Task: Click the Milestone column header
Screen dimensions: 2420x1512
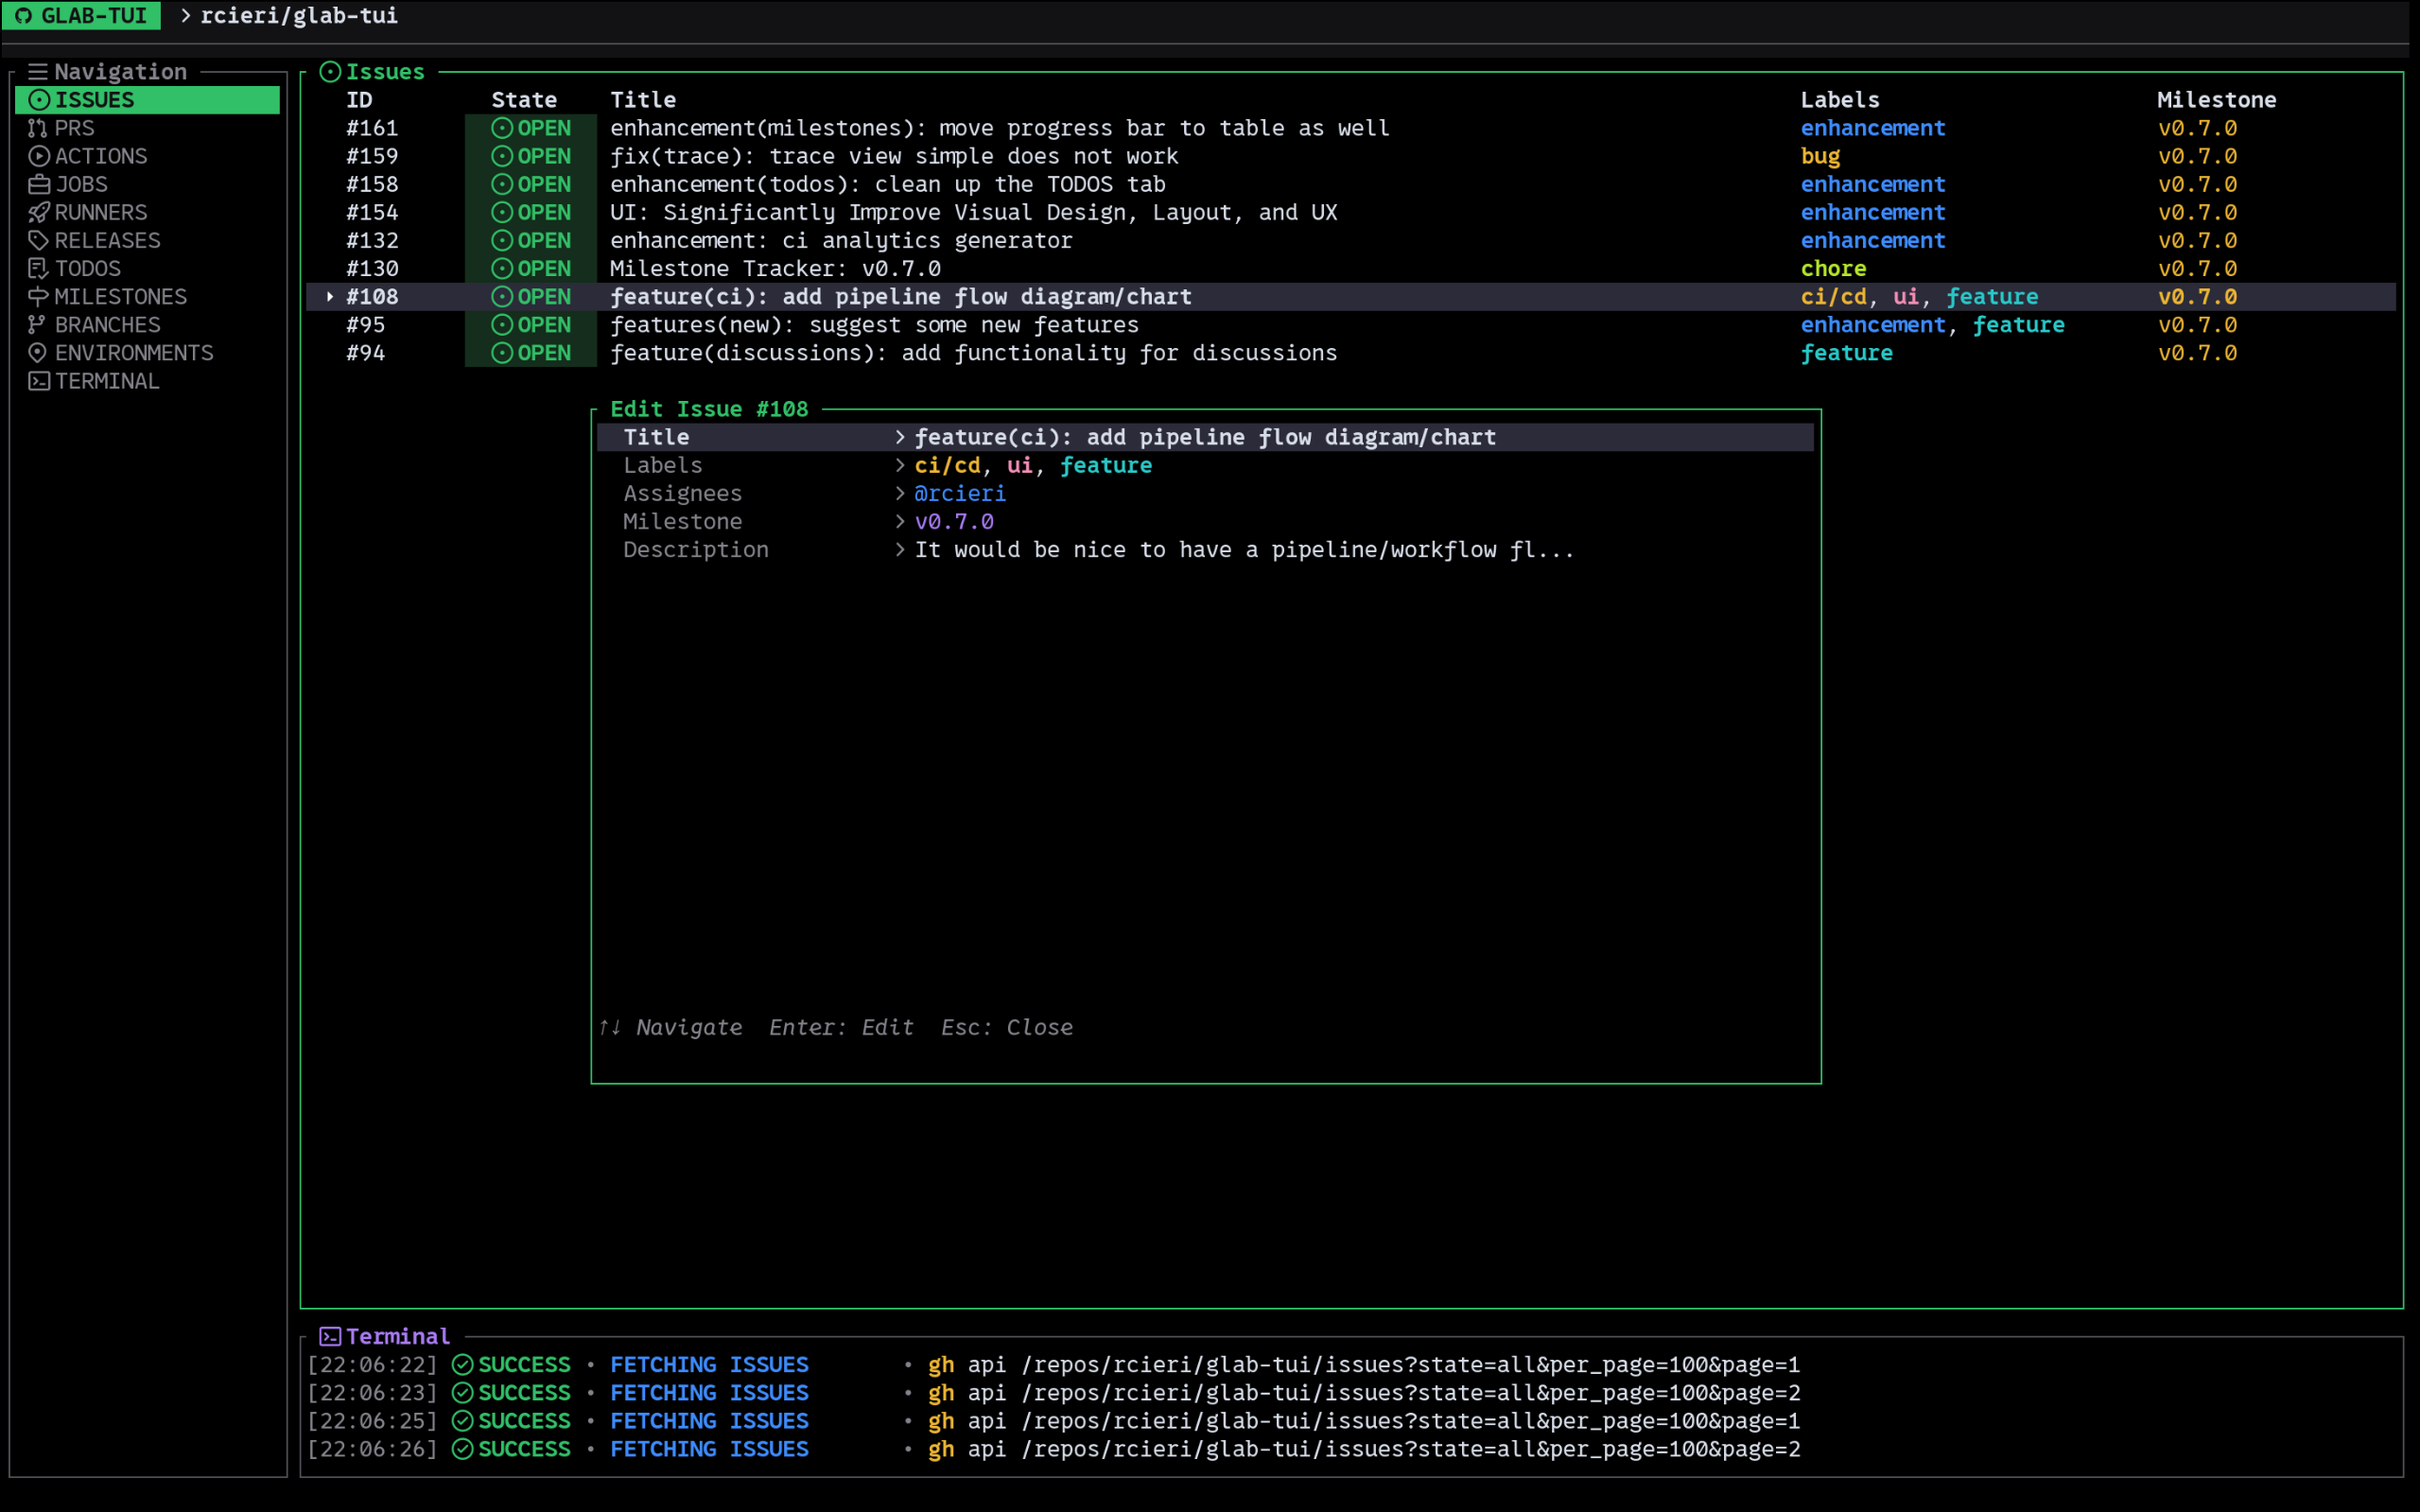Action: (x=2216, y=100)
